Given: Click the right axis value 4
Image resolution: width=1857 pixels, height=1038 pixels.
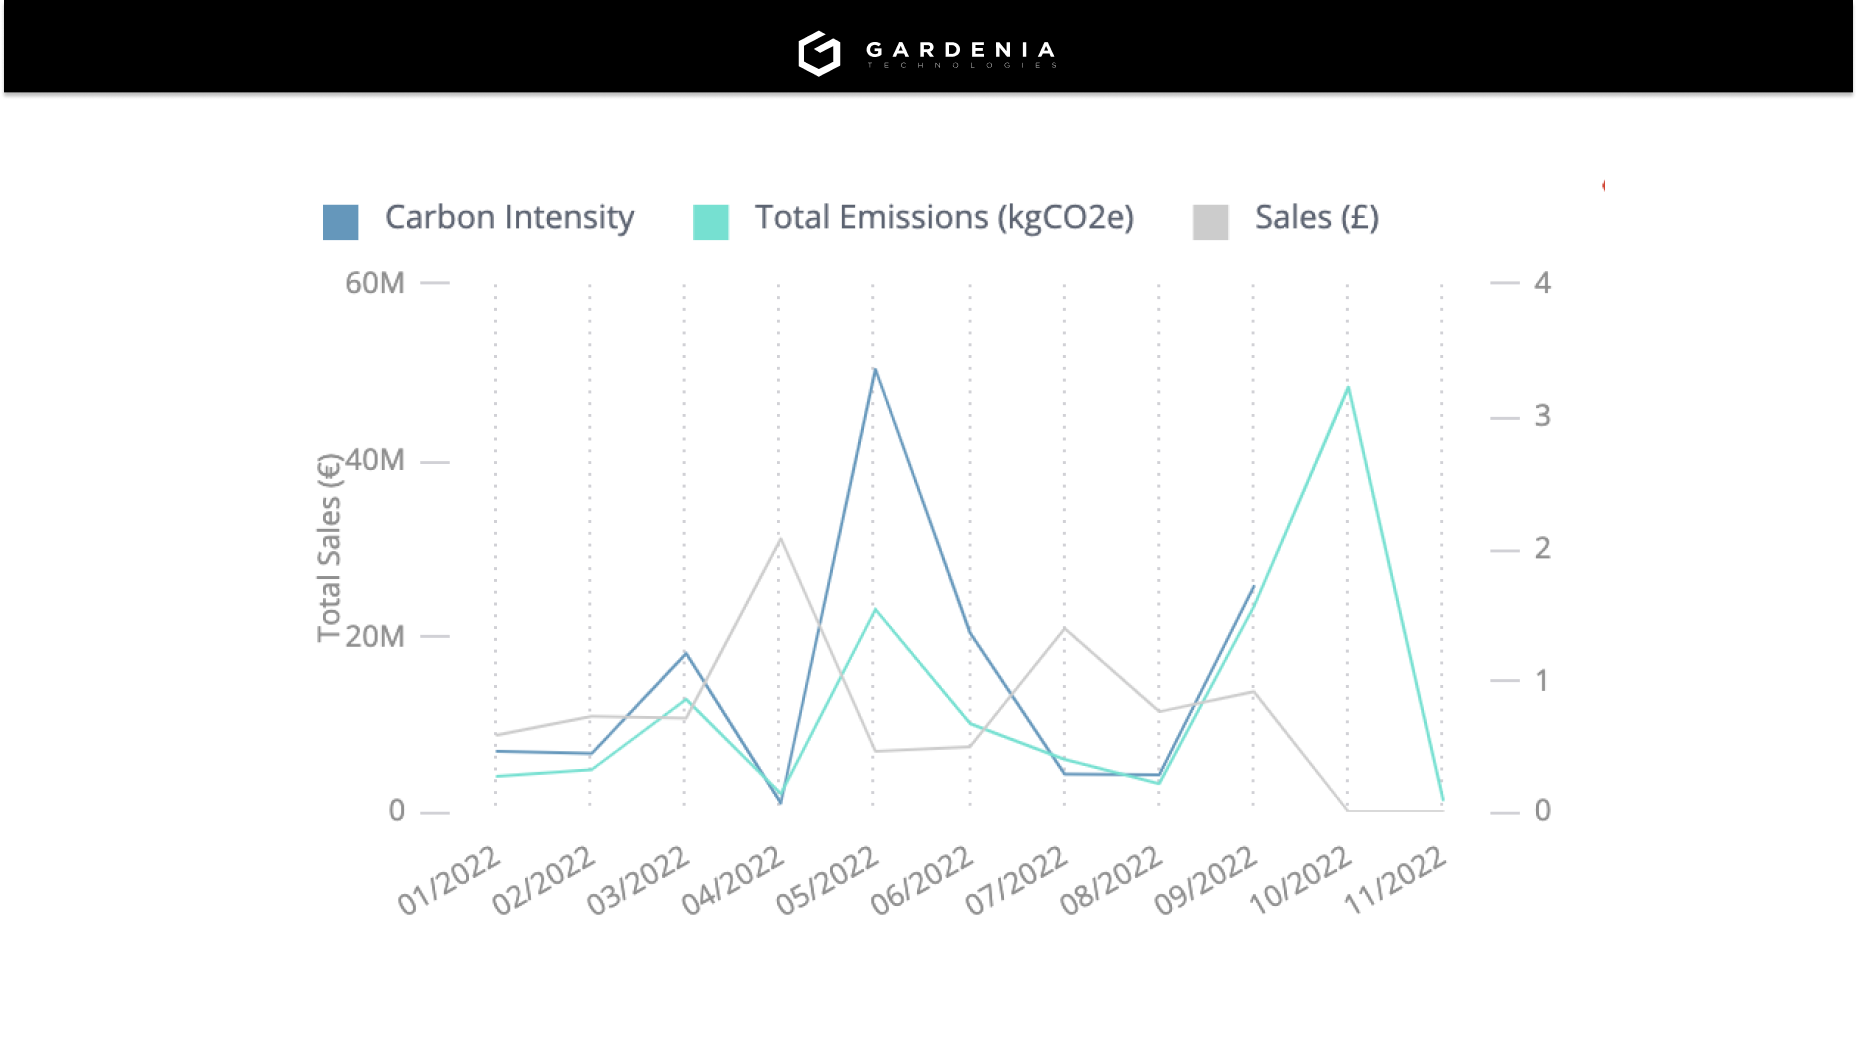Looking at the screenshot, I should [1543, 283].
